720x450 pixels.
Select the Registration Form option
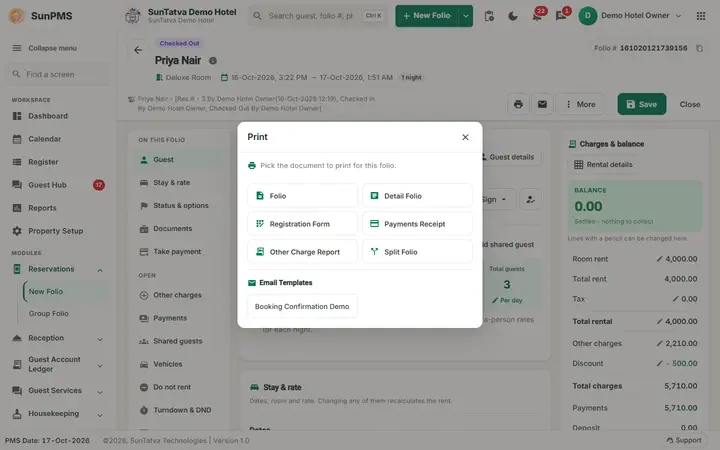coord(302,224)
